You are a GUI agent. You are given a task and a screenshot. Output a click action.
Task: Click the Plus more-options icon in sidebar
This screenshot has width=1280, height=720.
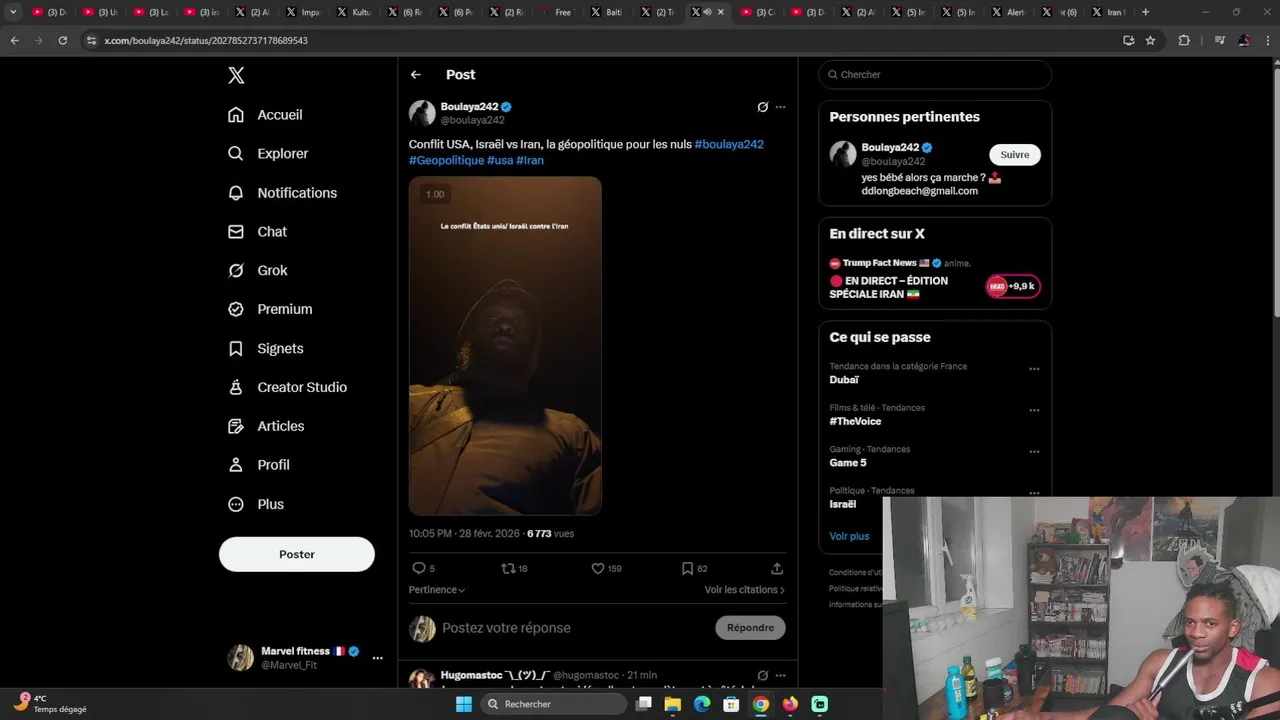point(236,505)
